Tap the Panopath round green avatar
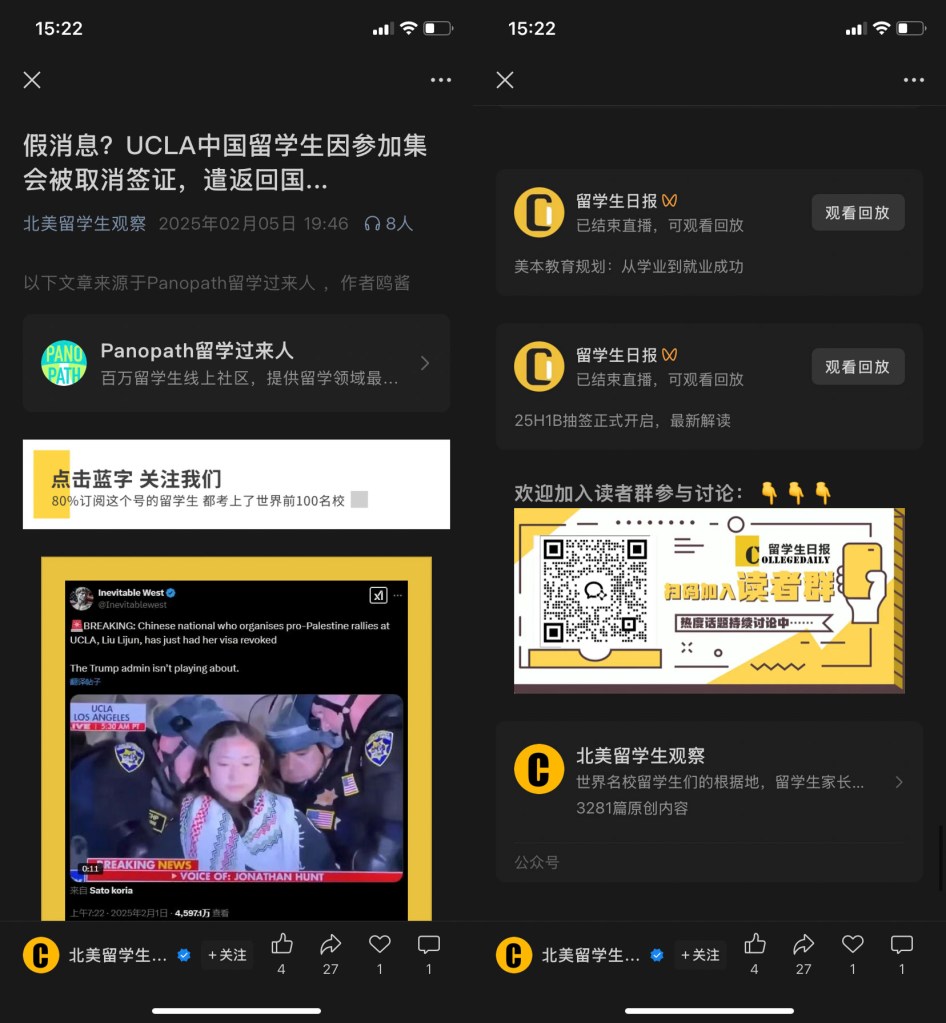 pyautogui.click(x=64, y=363)
